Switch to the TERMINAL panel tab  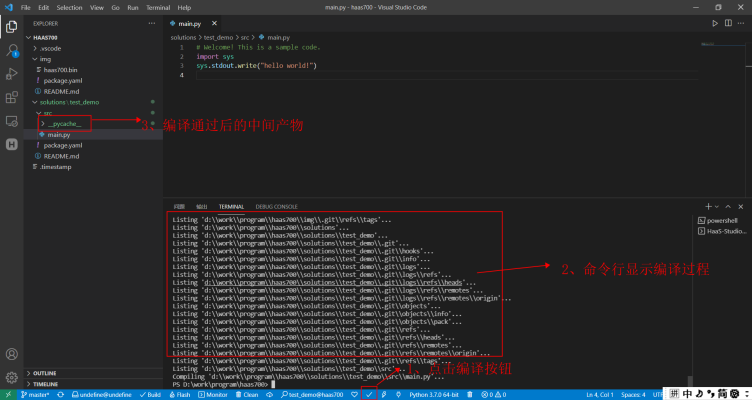pyautogui.click(x=231, y=206)
